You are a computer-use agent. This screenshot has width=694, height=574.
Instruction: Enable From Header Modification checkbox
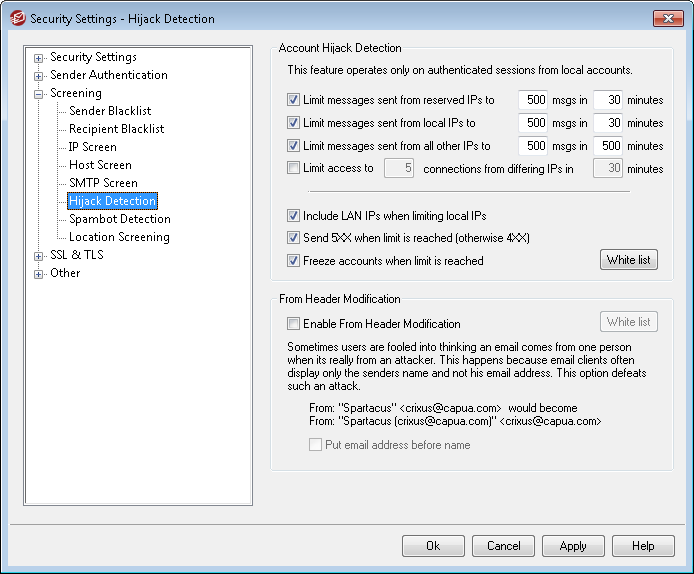(293, 324)
